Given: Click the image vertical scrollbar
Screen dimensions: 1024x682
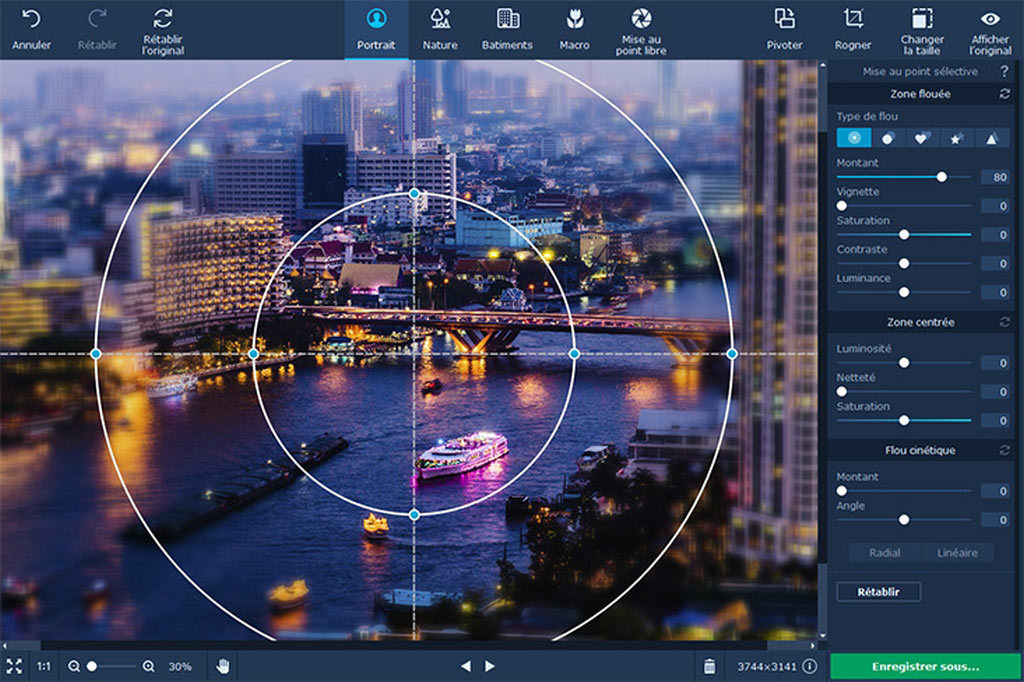Looking at the screenshot, I should (822, 350).
